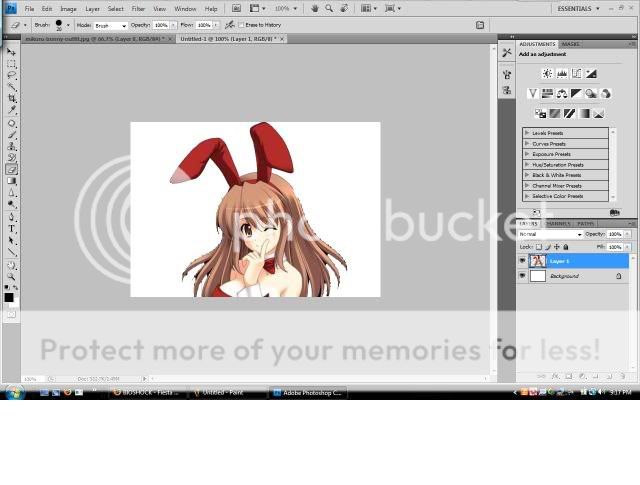Hide Layer 1 visibility eye
The height and width of the screenshot is (485, 640).
(x=522, y=260)
